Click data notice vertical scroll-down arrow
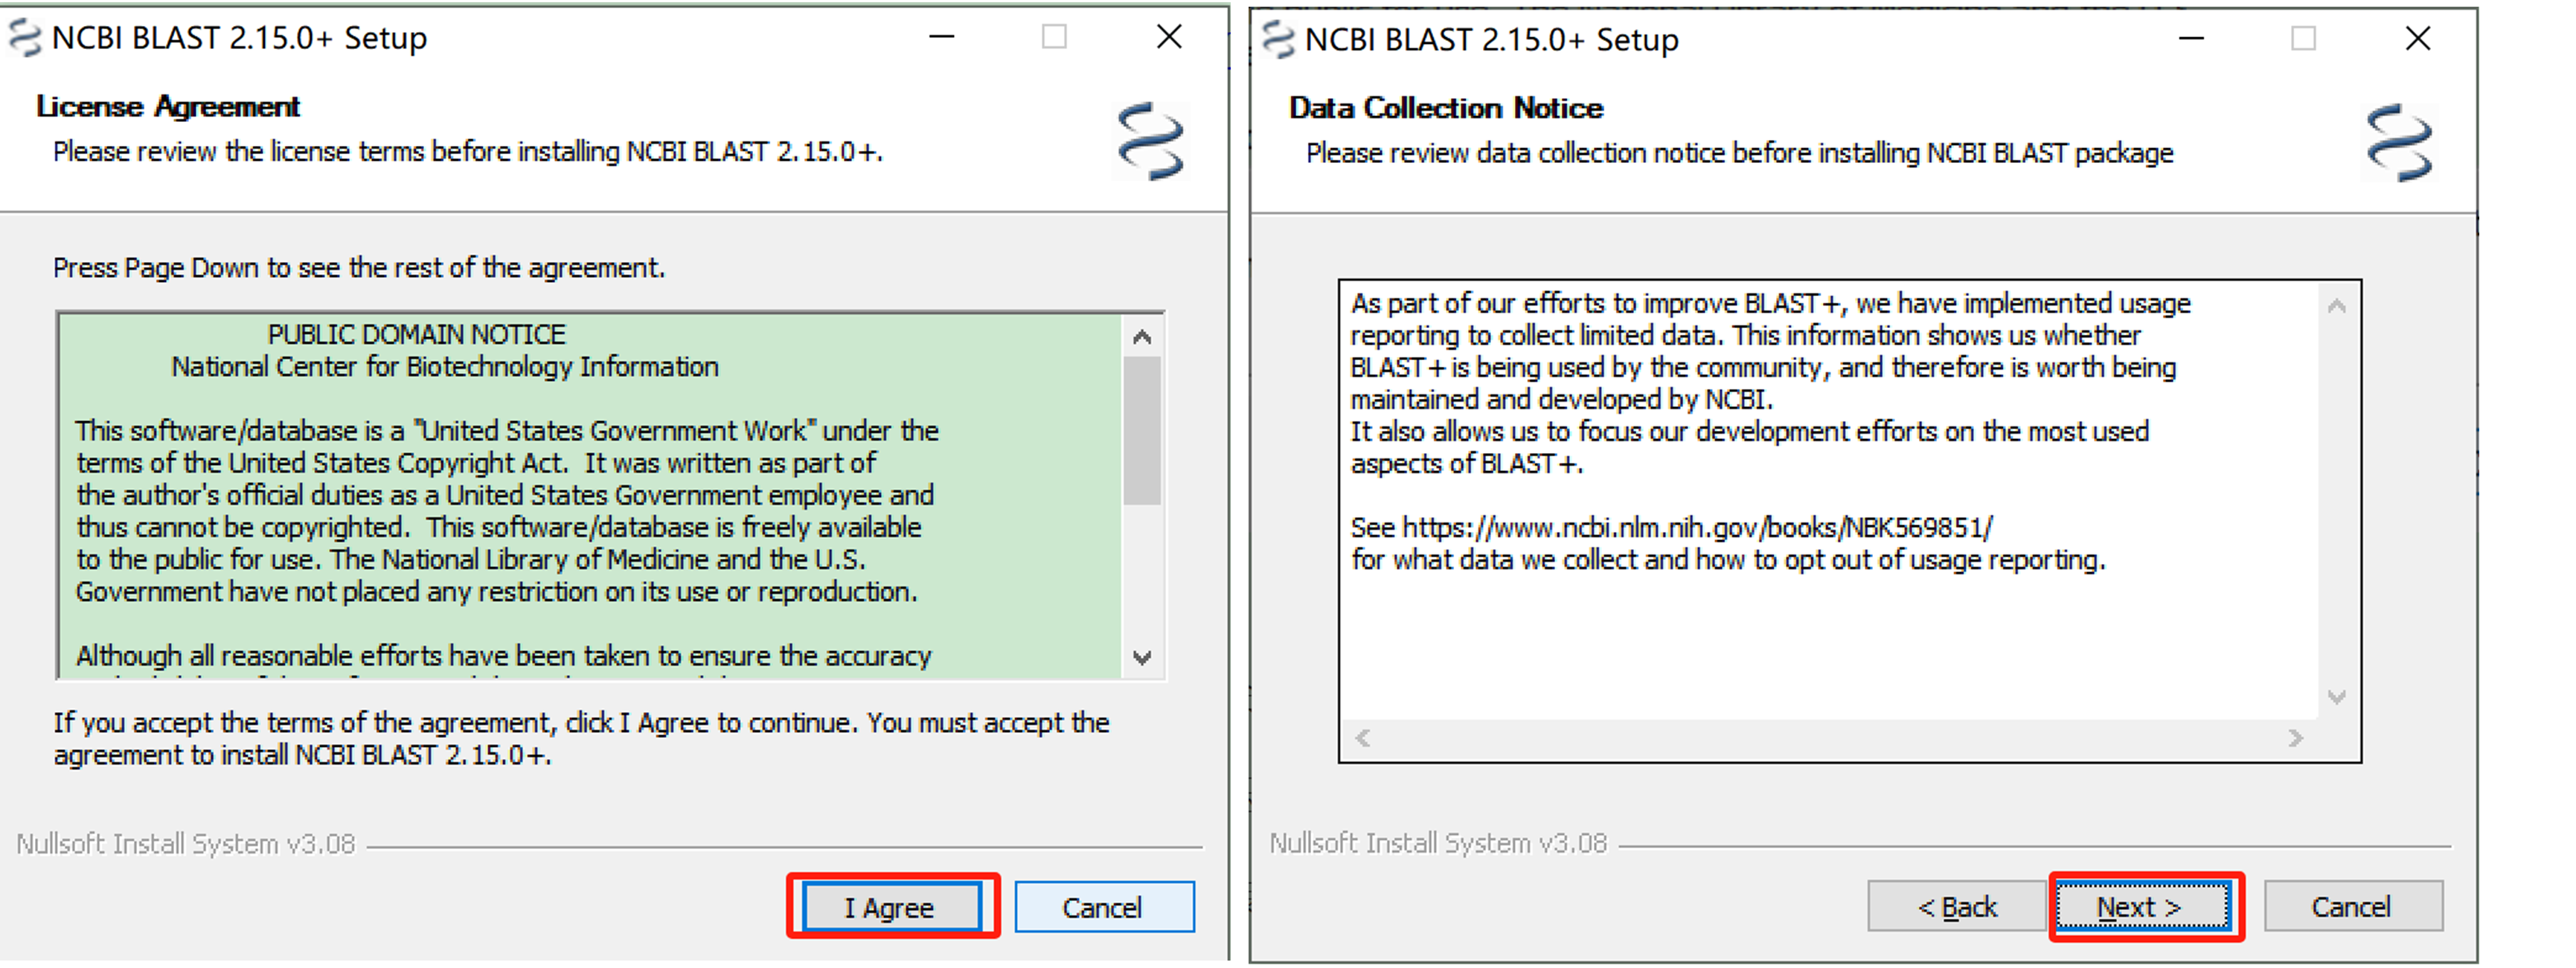 click(x=2336, y=697)
